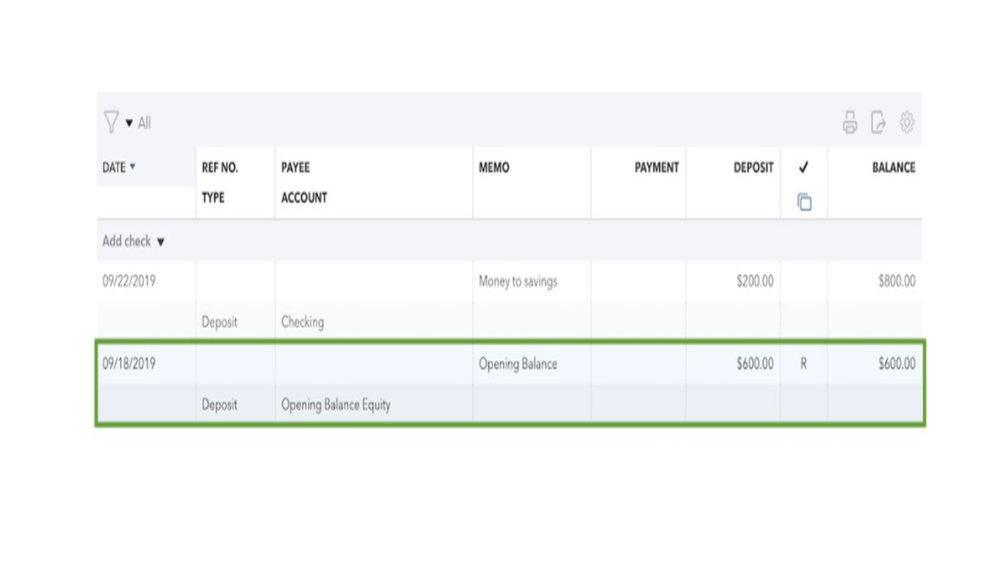Toggle the DATE column sort arrow
The image size is (999, 562).
[x=132, y=167]
